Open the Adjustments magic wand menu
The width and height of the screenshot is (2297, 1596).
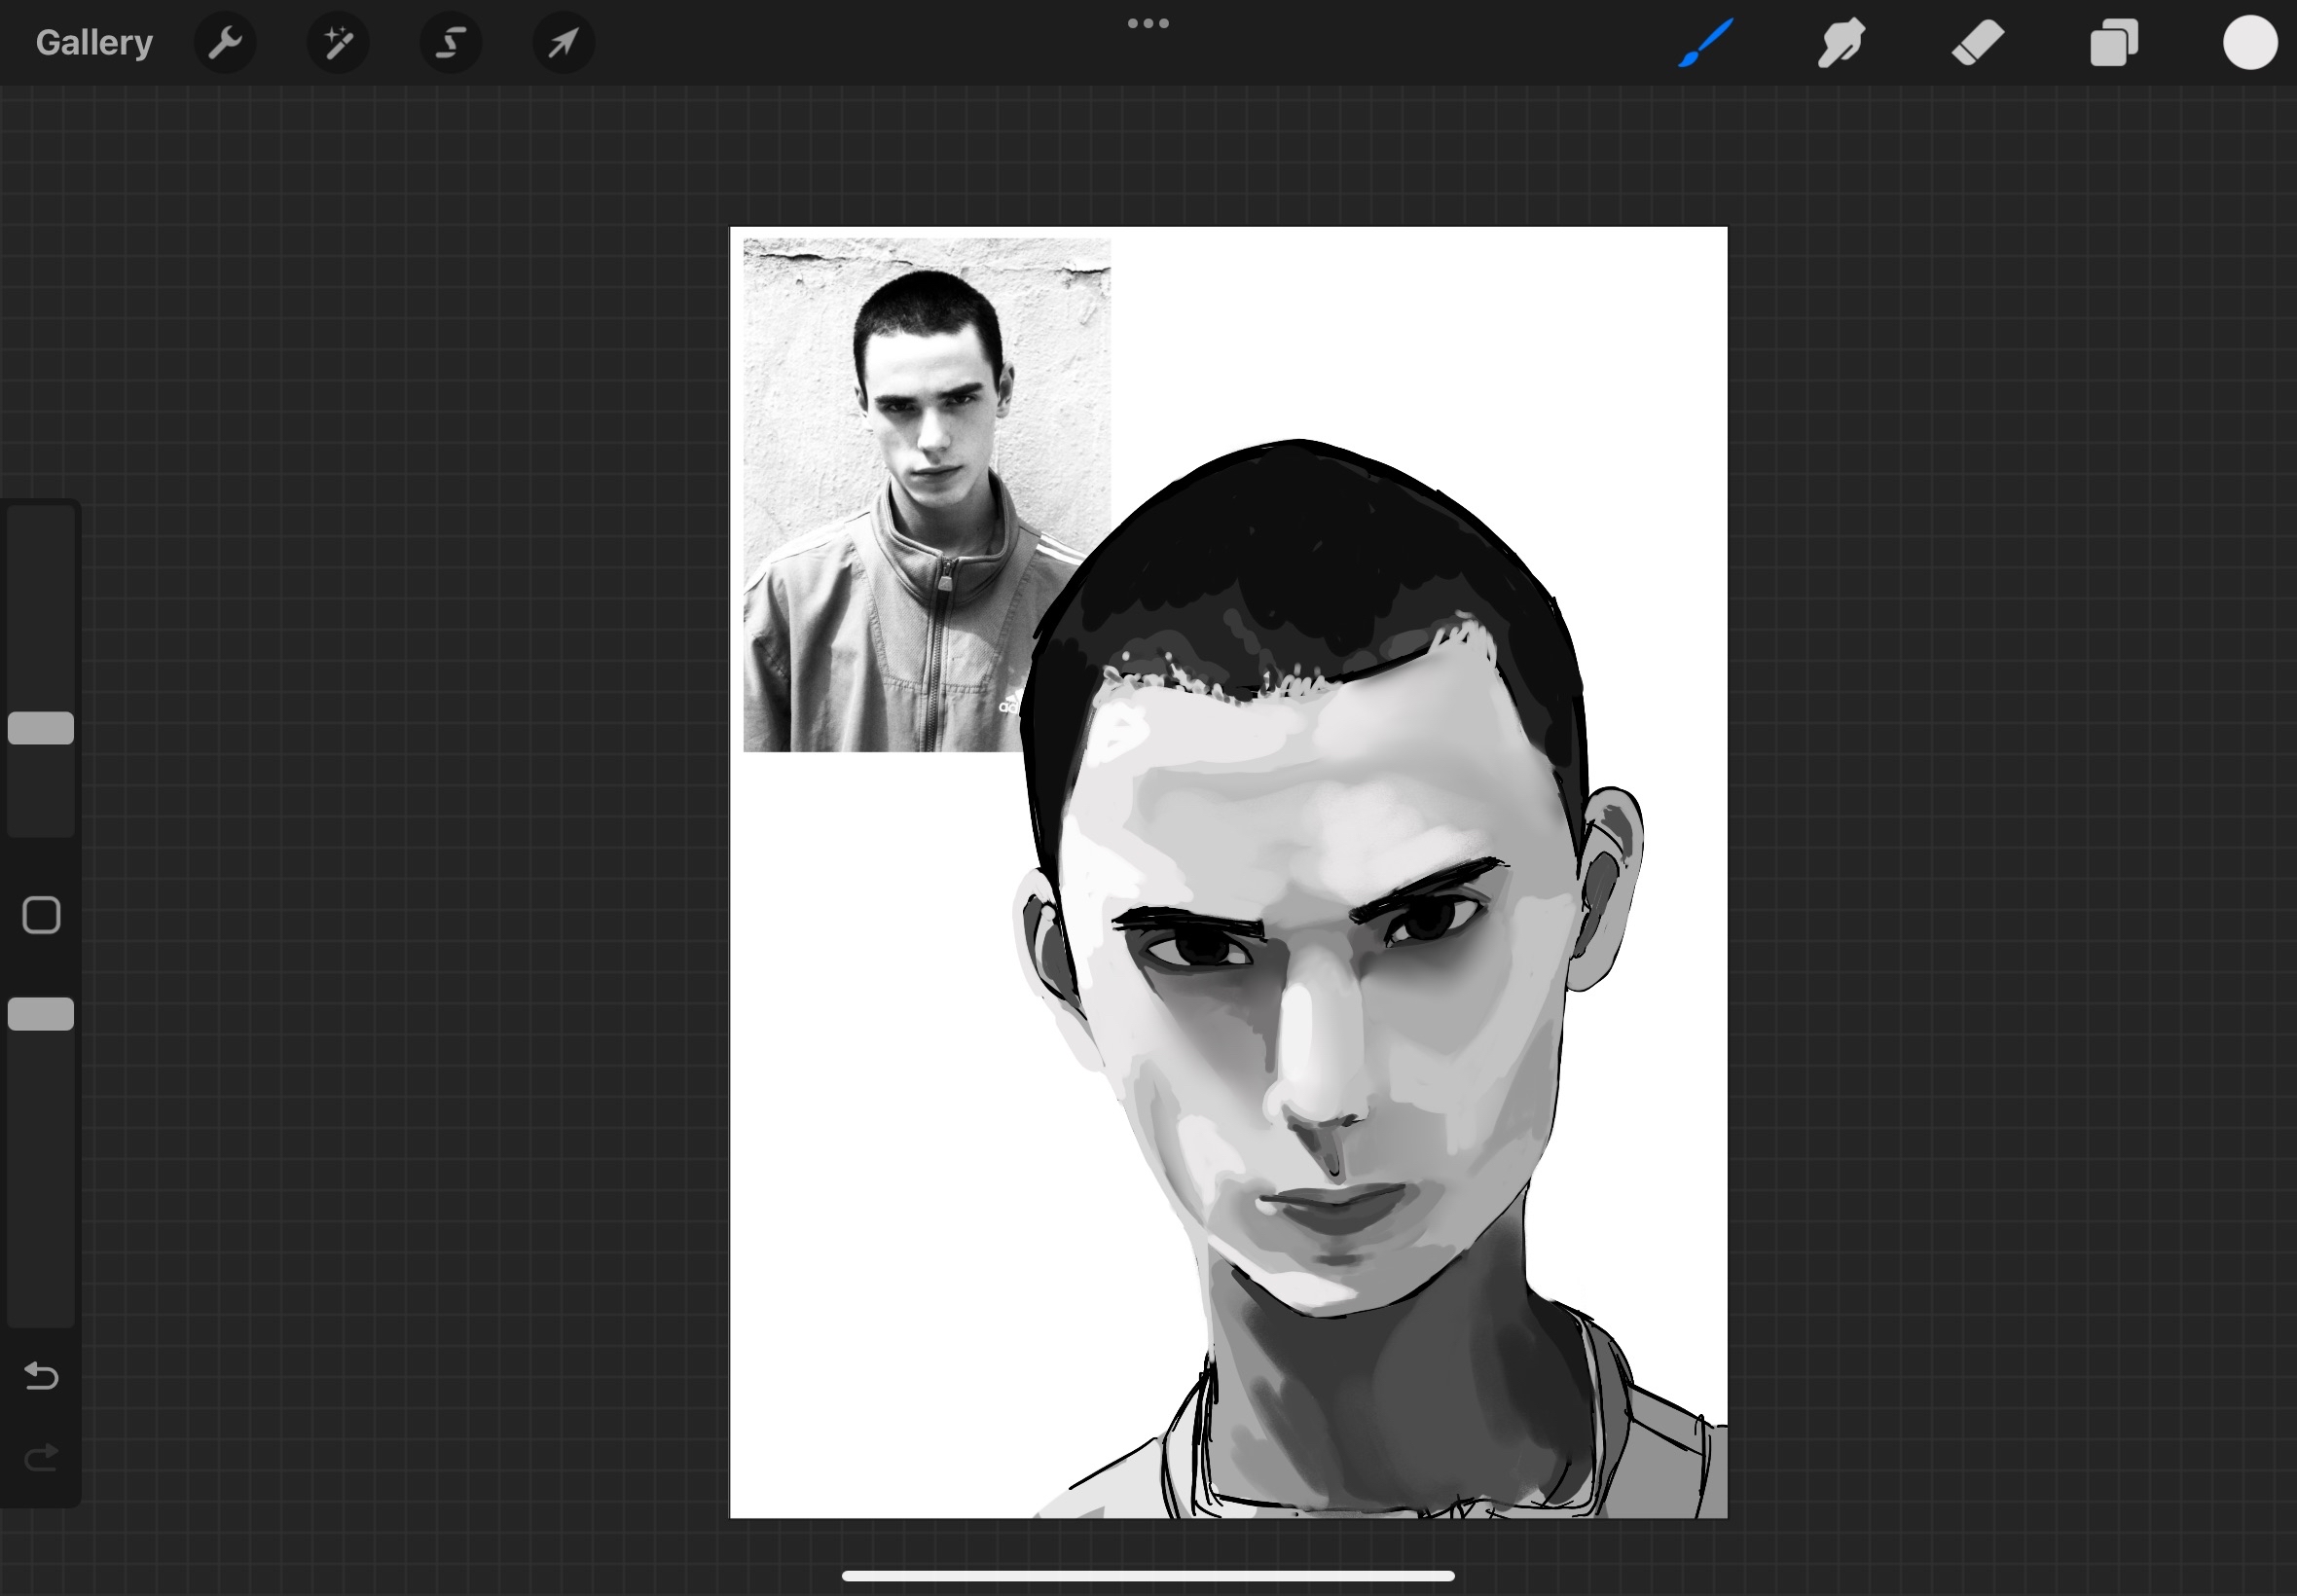click(x=338, y=43)
